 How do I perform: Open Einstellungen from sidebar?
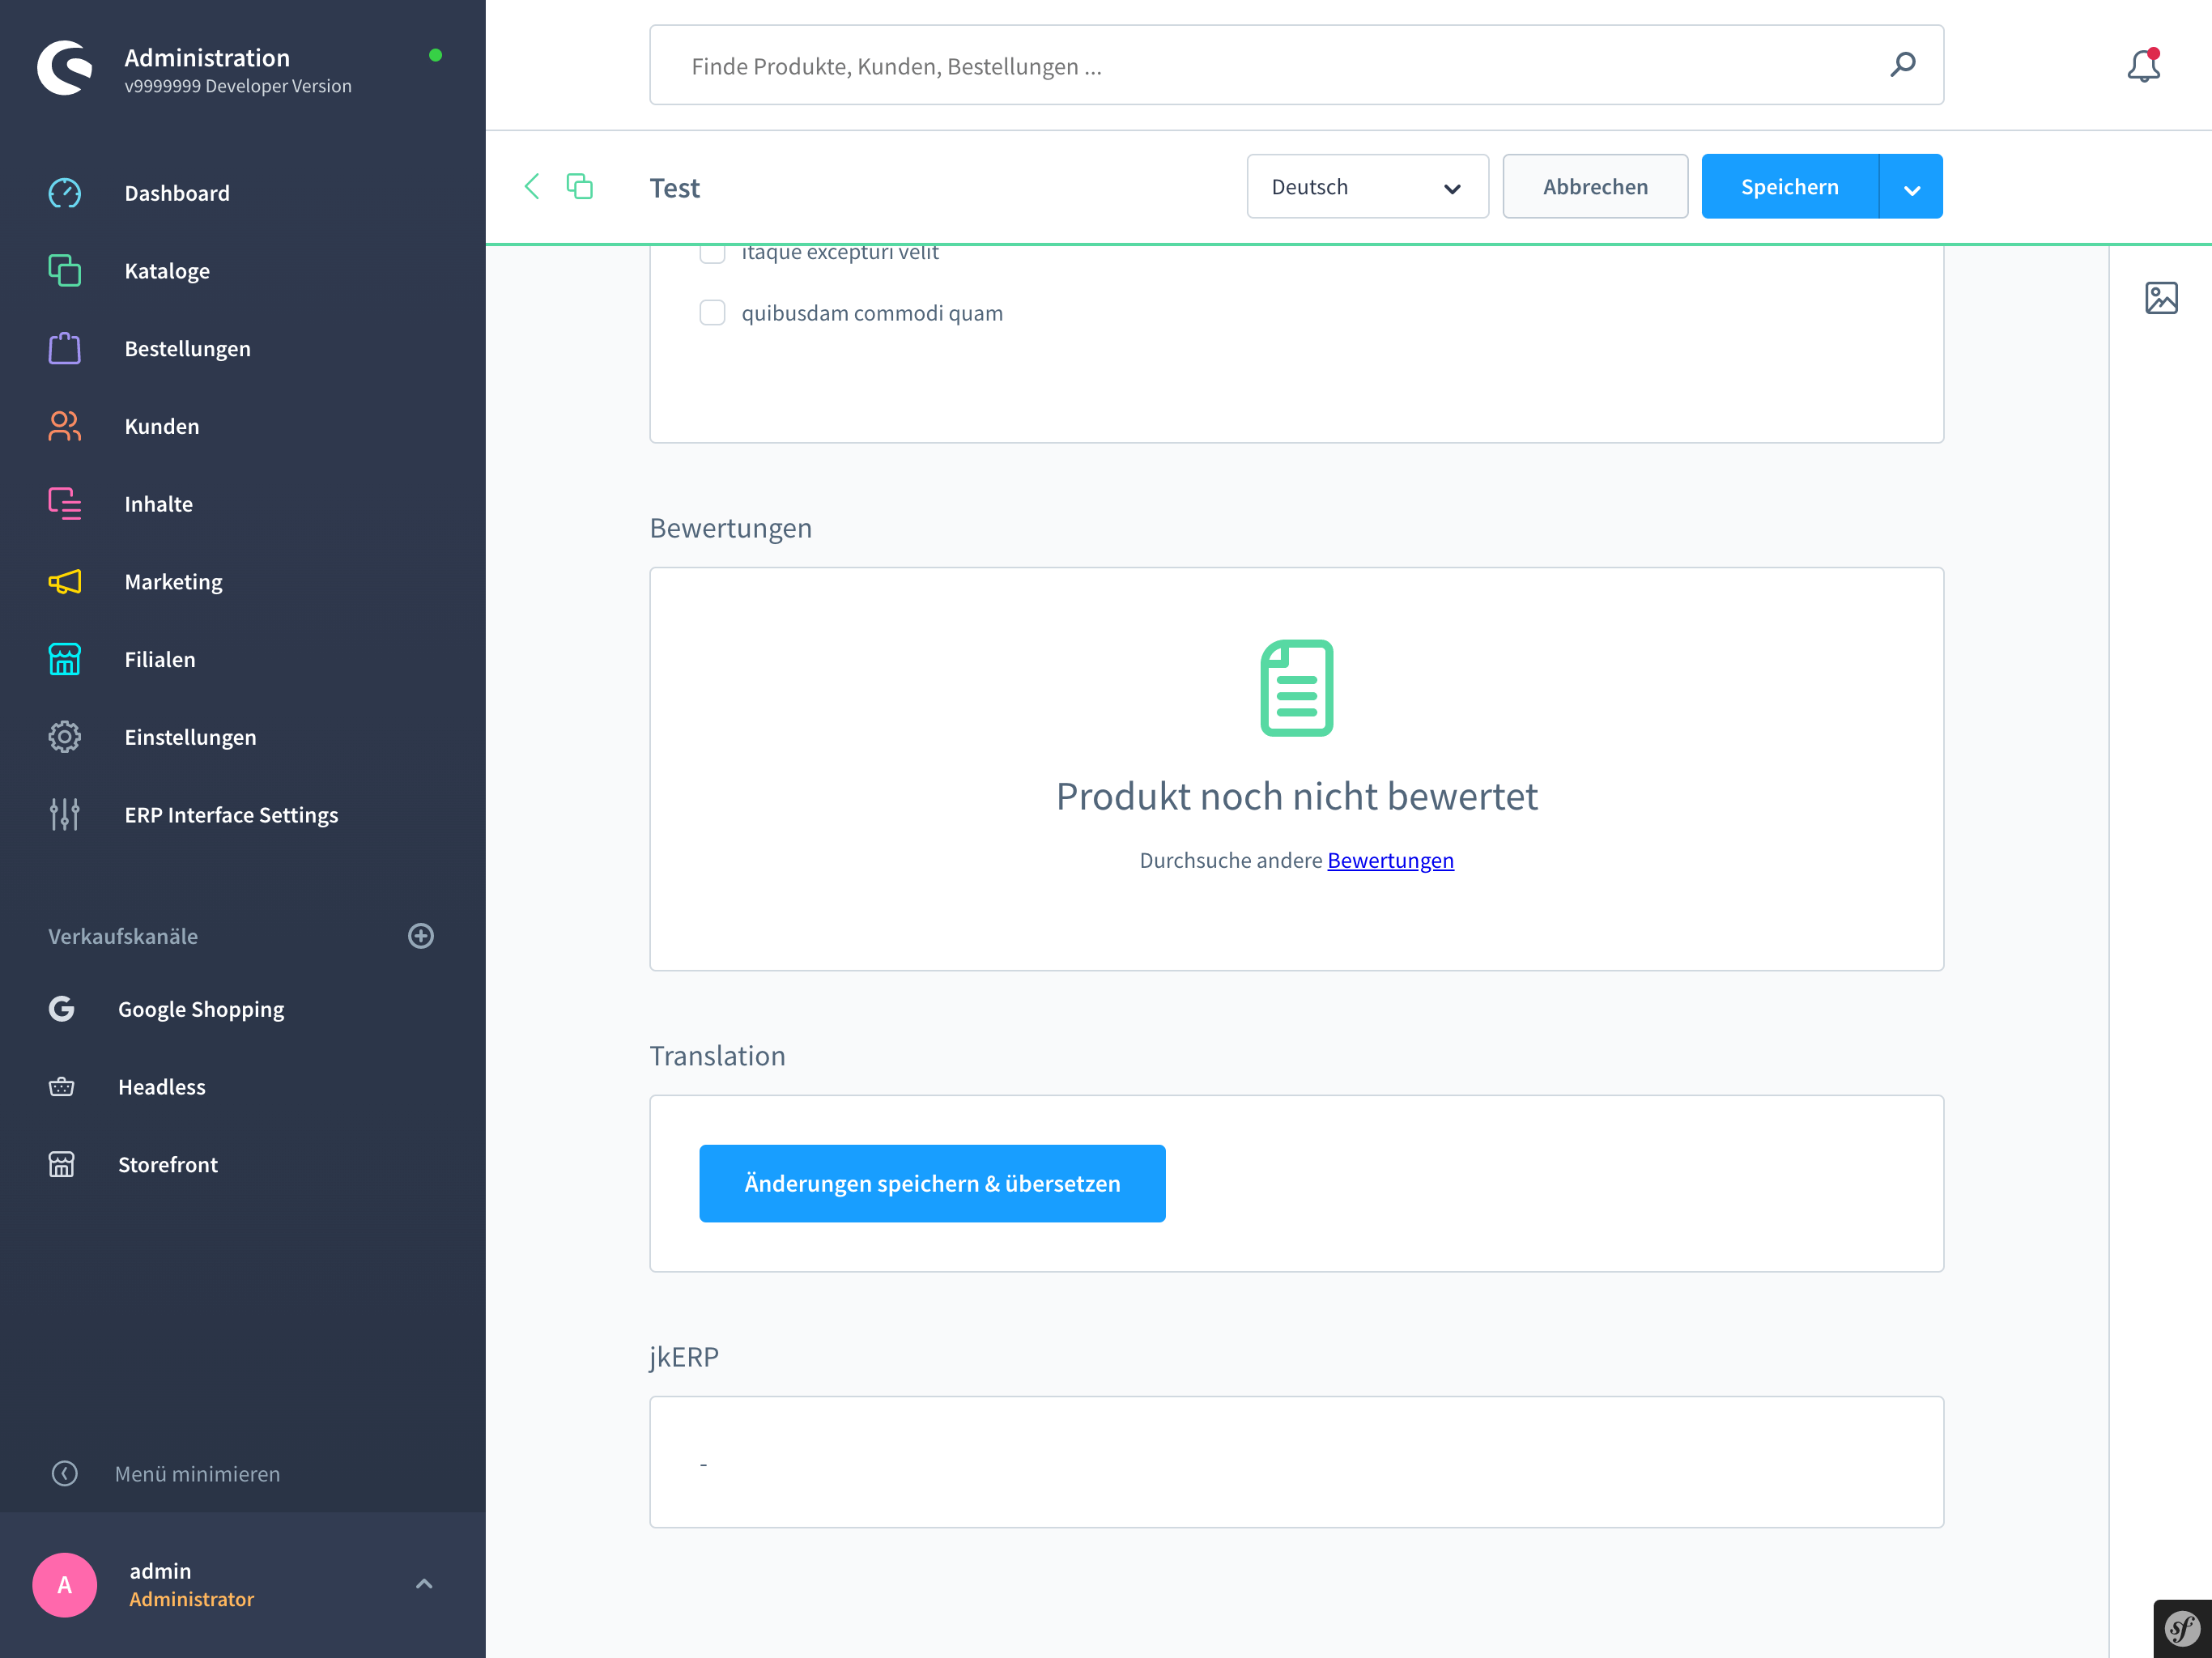point(189,737)
